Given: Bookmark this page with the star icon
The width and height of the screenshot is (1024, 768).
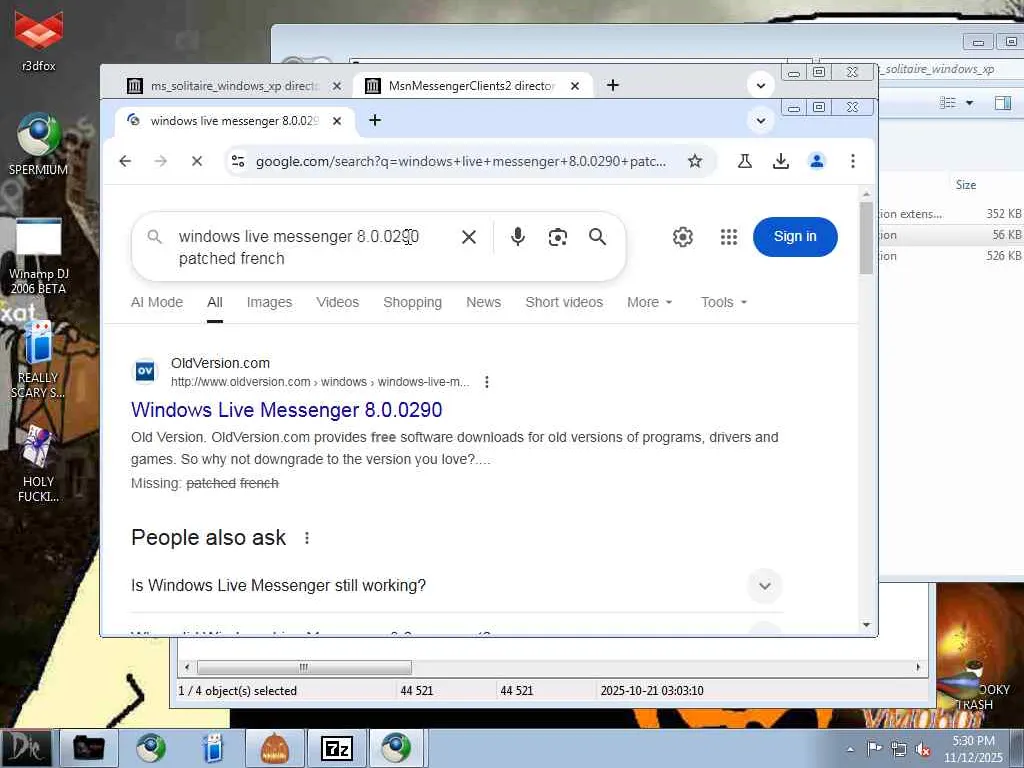Looking at the screenshot, I should (695, 161).
